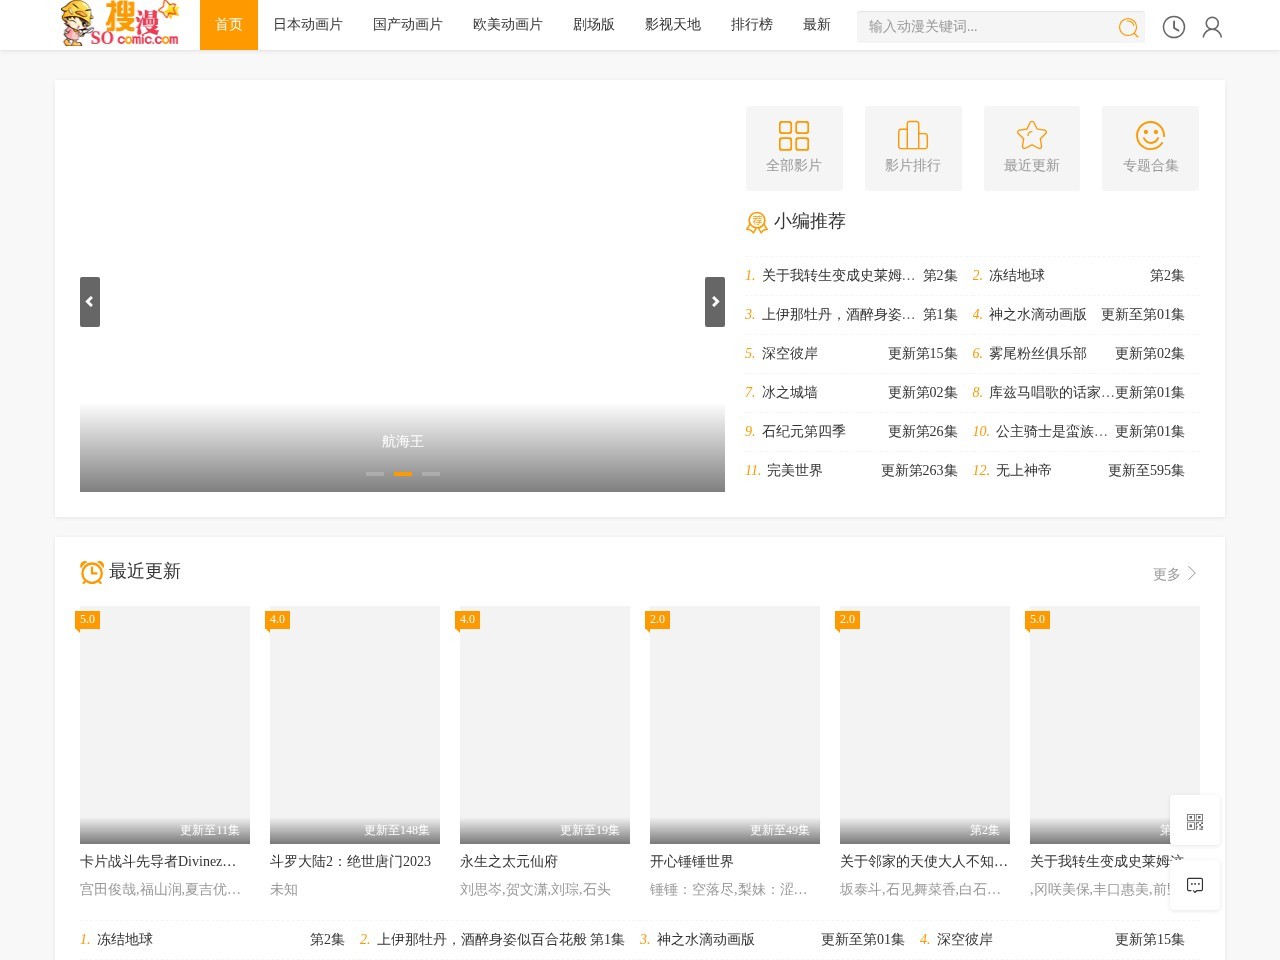Image resolution: width=1280 pixels, height=960 pixels.
Task: Go to previous carousel slide
Action: [x=90, y=302]
